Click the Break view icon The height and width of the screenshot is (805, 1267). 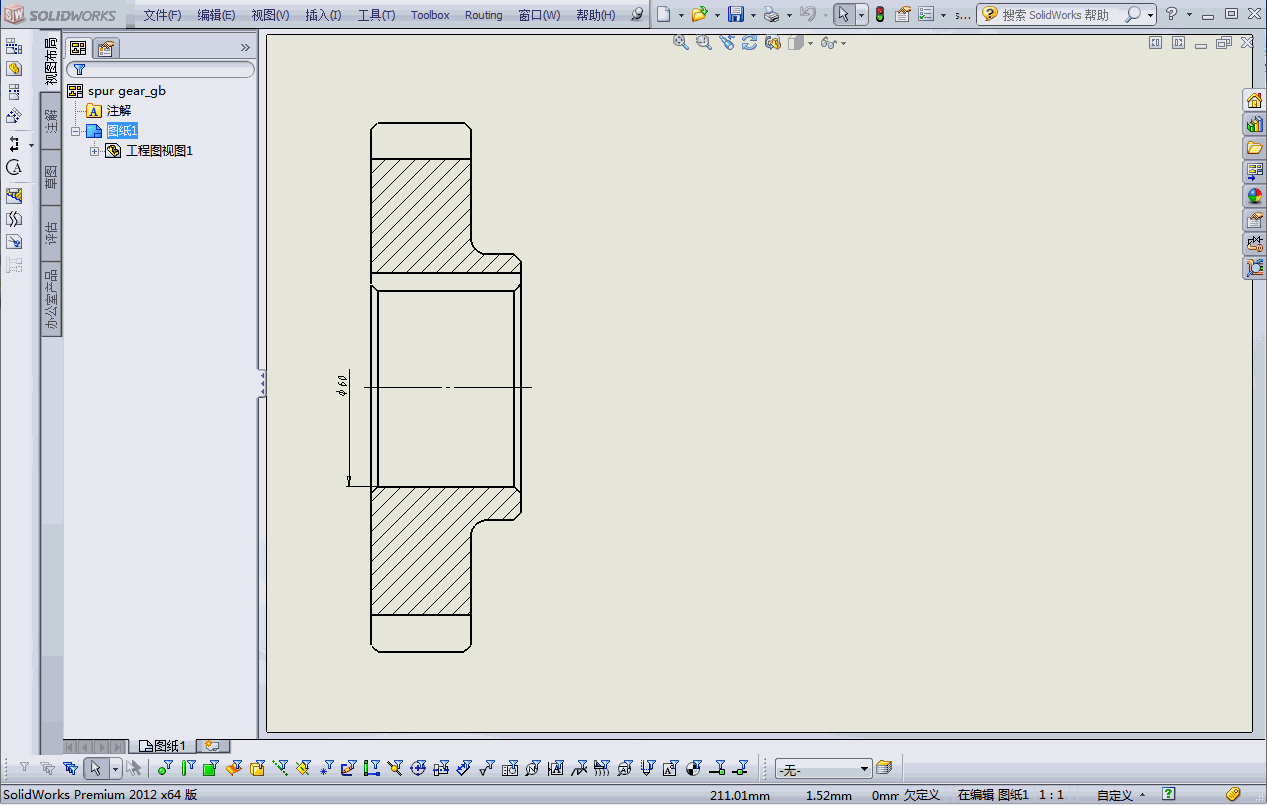14,218
